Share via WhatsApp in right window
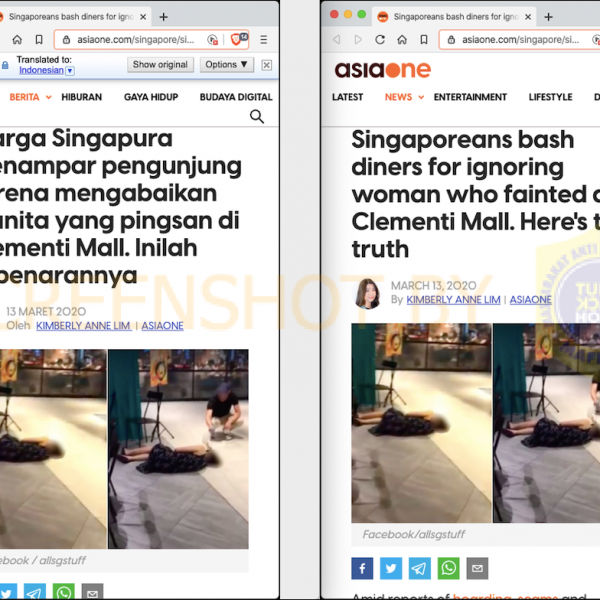Viewport: 600px width, 600px height. [448, 568]
